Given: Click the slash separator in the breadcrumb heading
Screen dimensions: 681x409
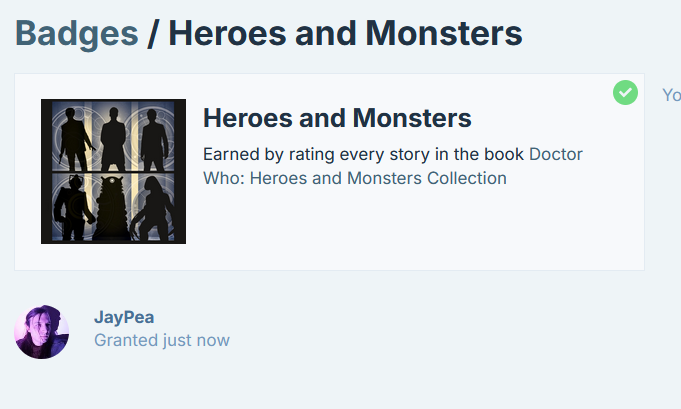Looking at the screenshot, I should [153, 33].
